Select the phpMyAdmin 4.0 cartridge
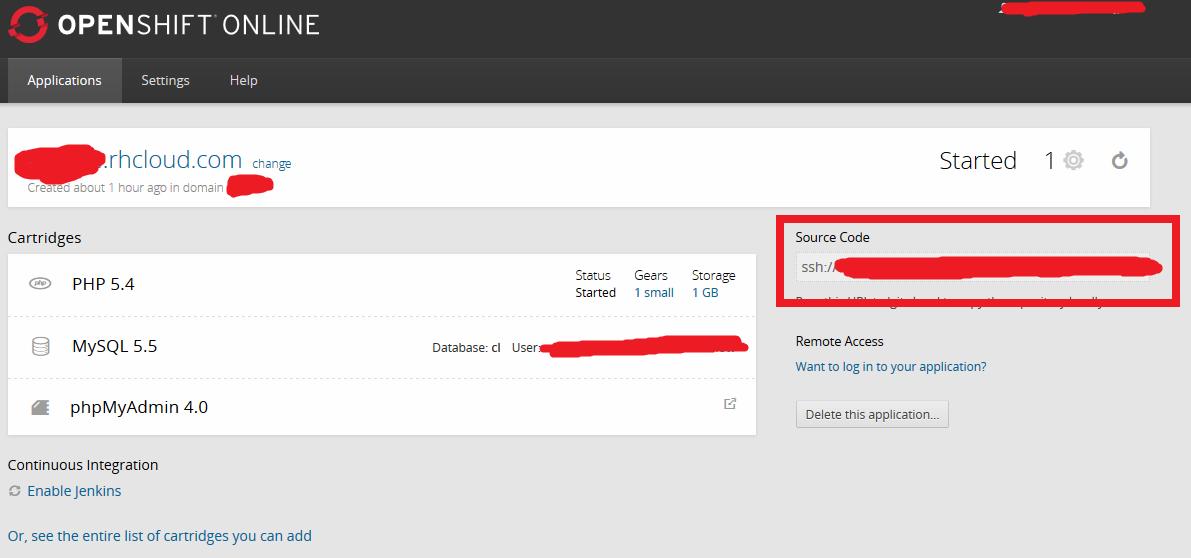Screen dimensions: 1191x558 coord(139,408)
